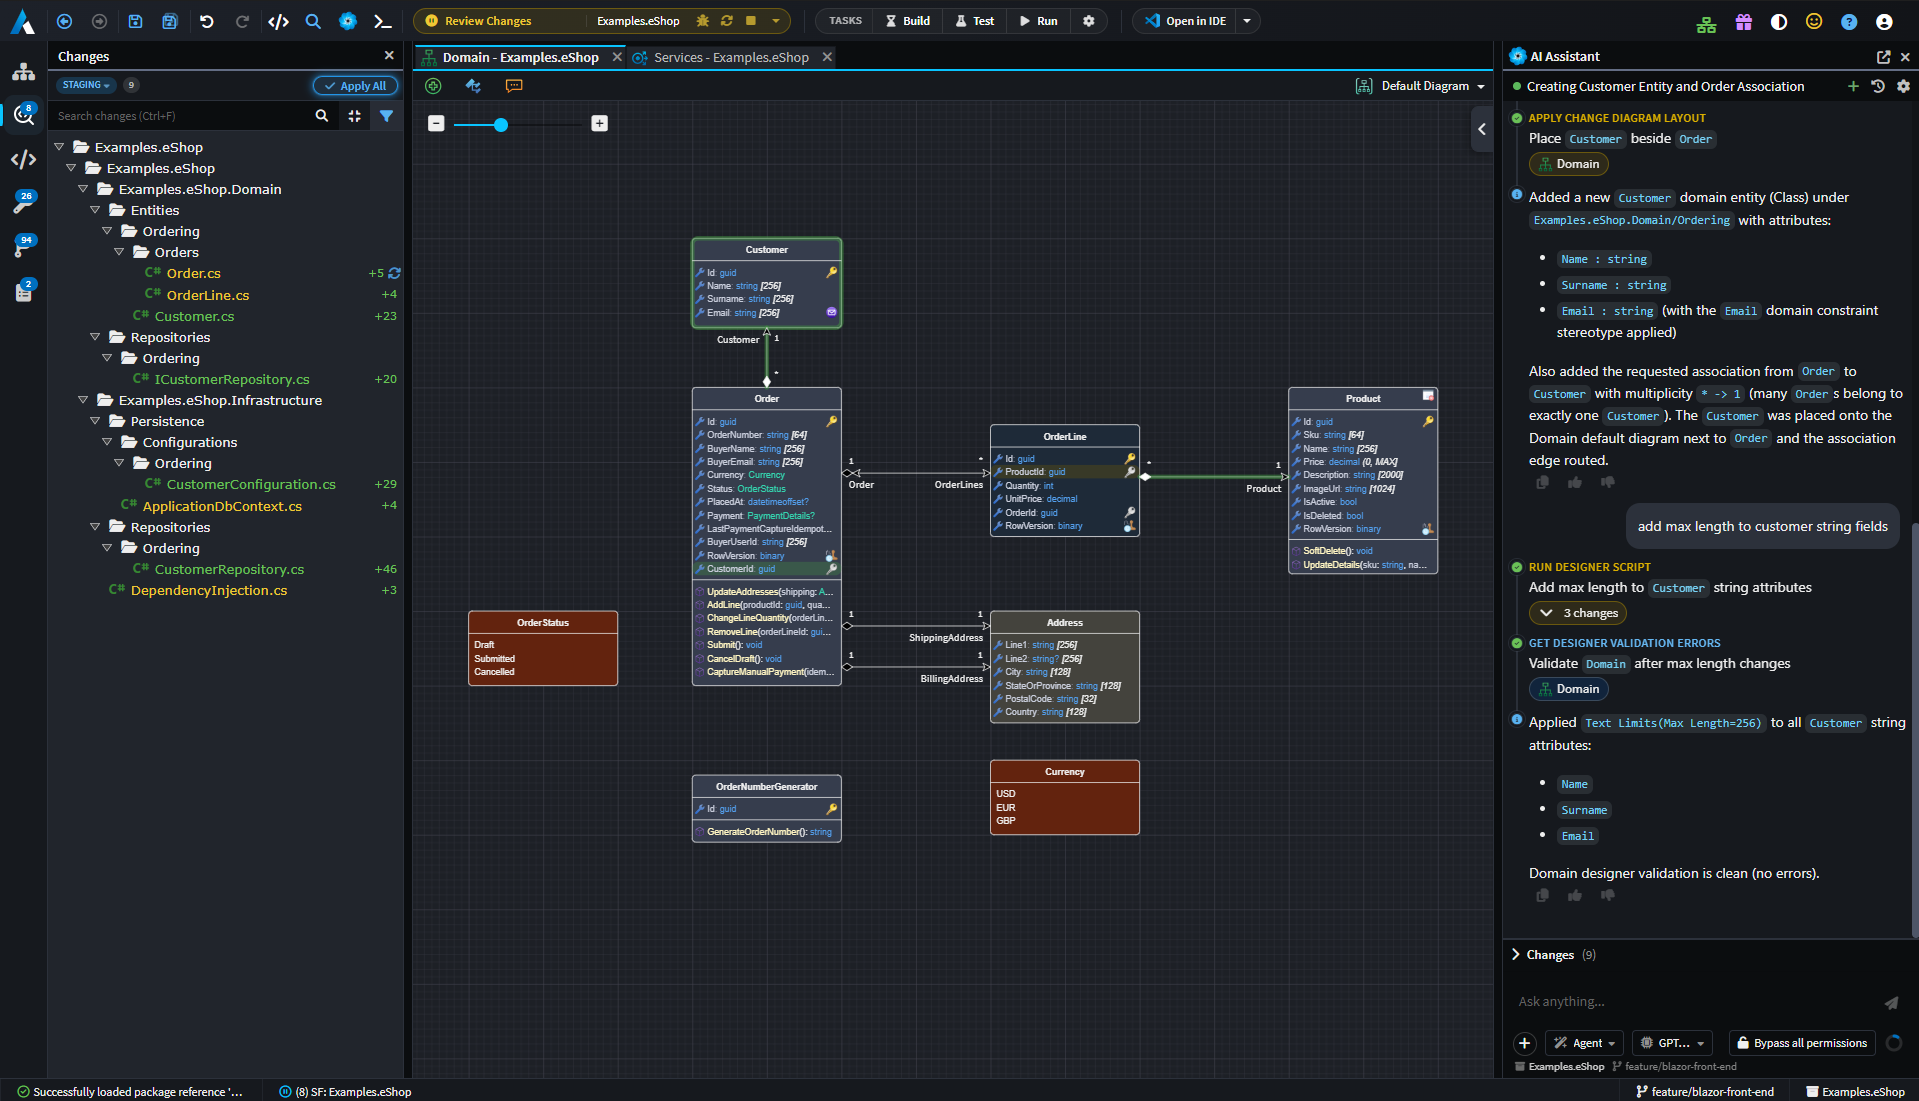This screenshot has height=1101, width=1919.
Task: Start a new AI chat thread
Action: click(1853, 87)
